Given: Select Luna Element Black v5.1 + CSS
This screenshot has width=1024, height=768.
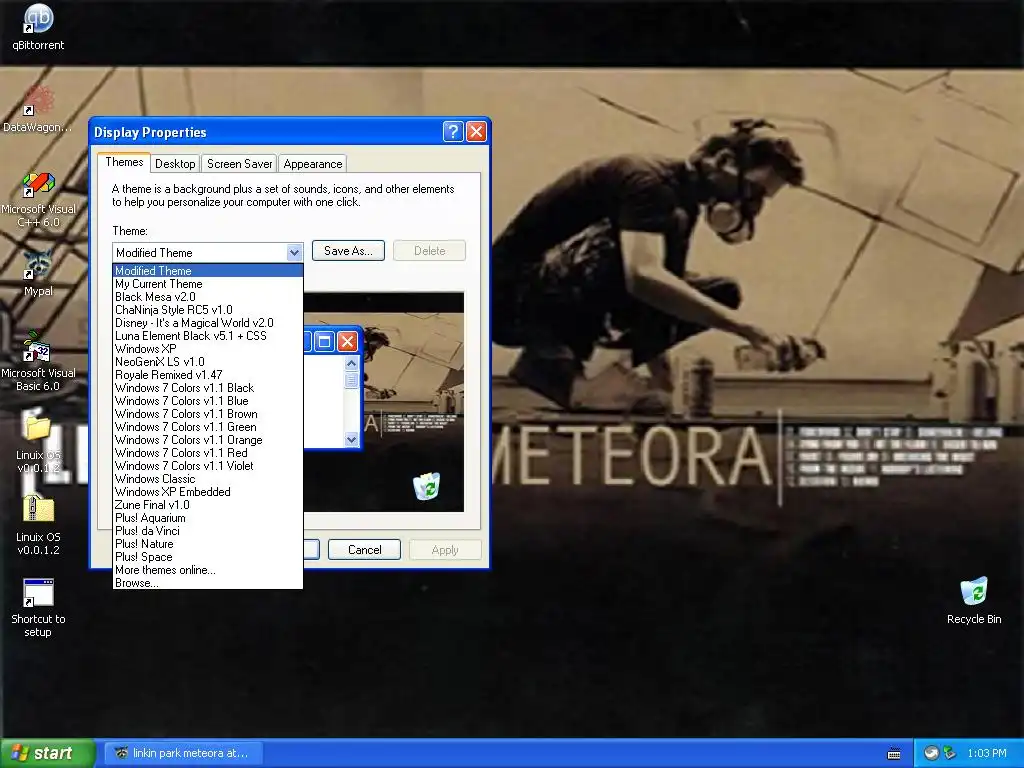Looking at the screenshot, I should pyautogui.click(x=208, y=336).
